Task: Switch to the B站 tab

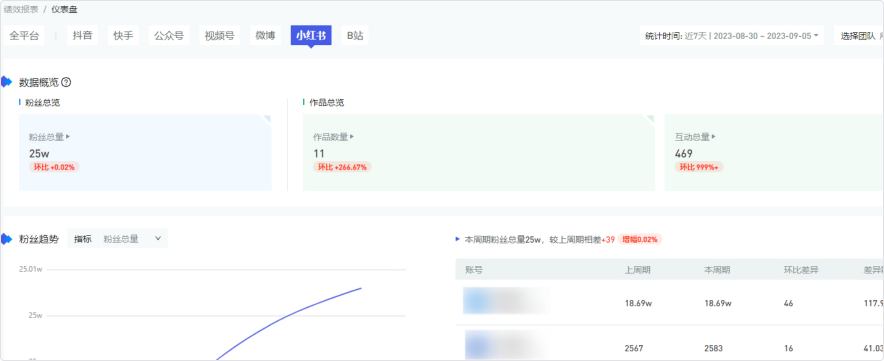Action: coord(355,36)
